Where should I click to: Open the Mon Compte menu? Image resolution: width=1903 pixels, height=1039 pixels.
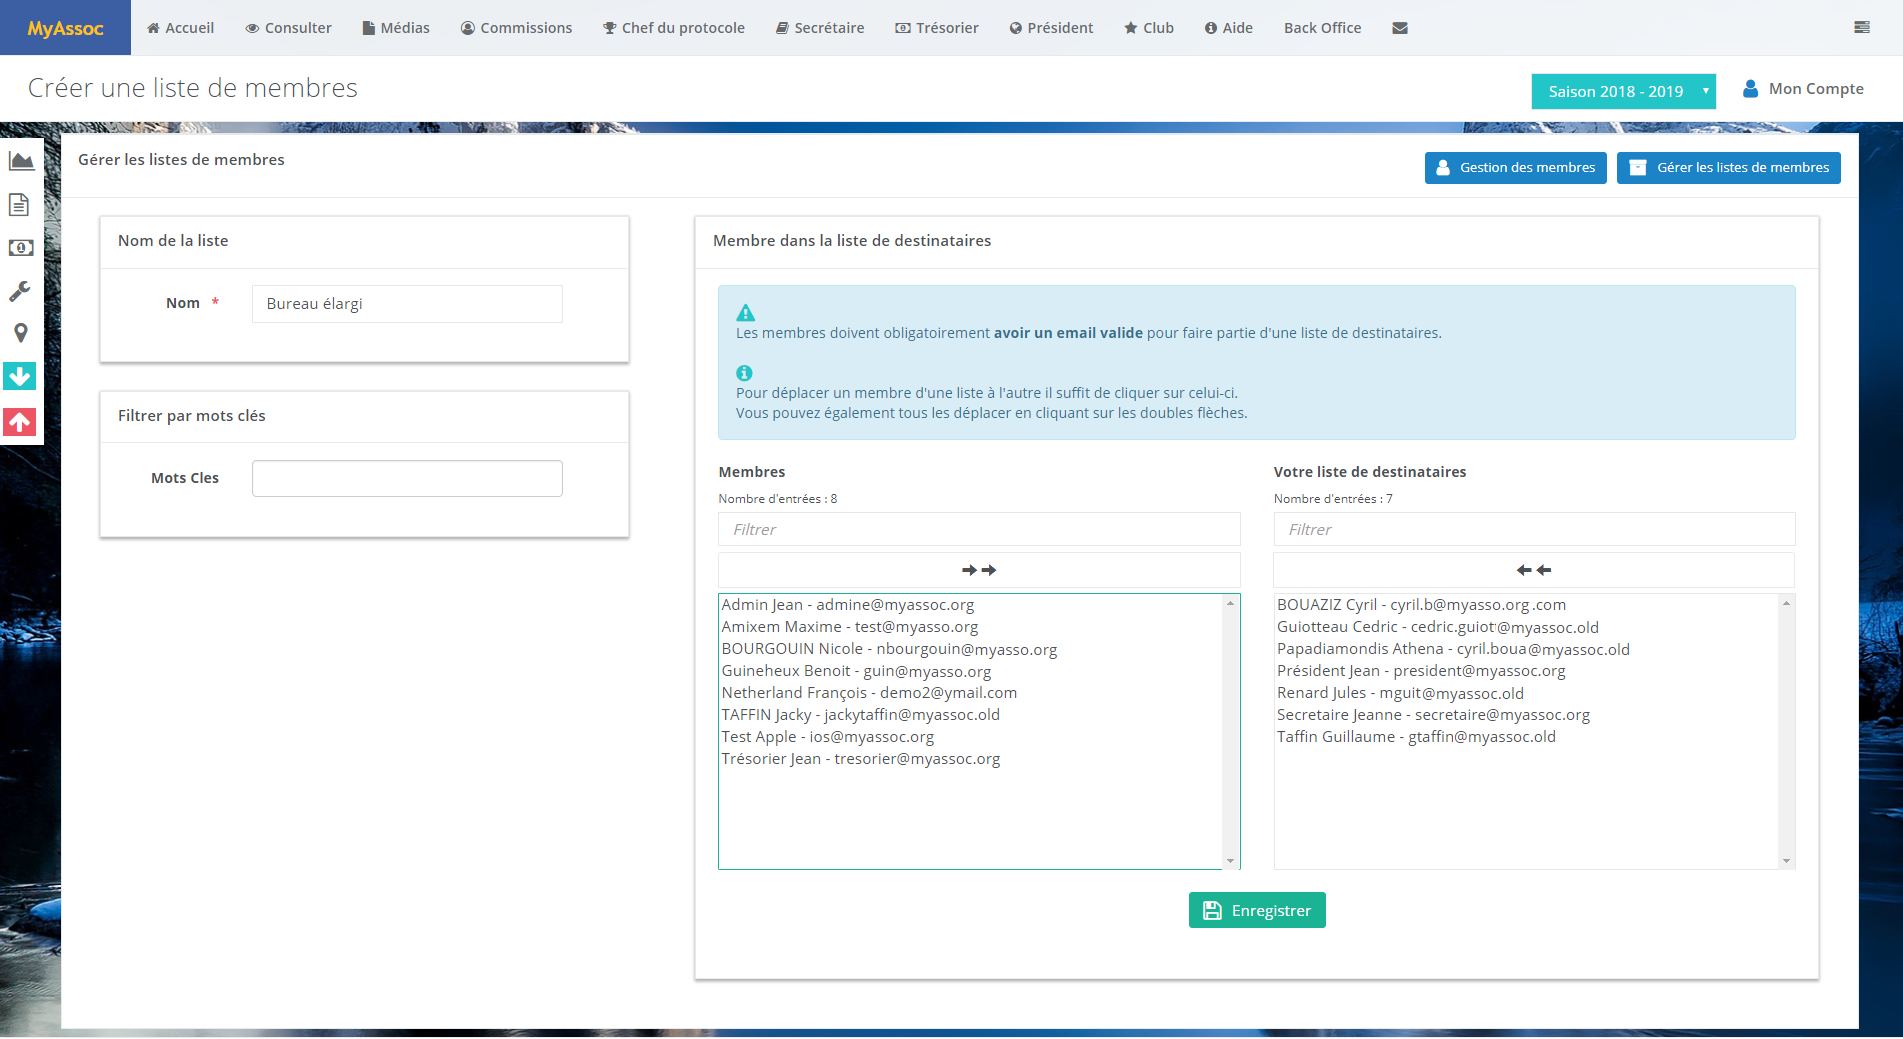[x=1804, y=89]
